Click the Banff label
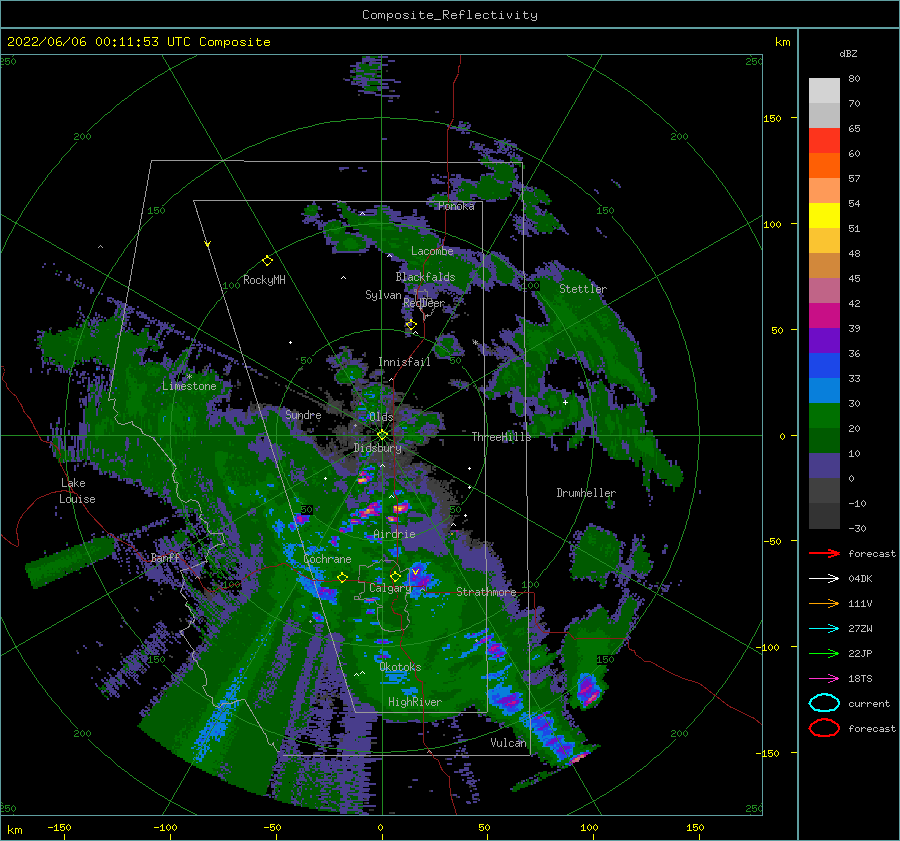This screenshot has height=841, width=900. pos(165,558)
